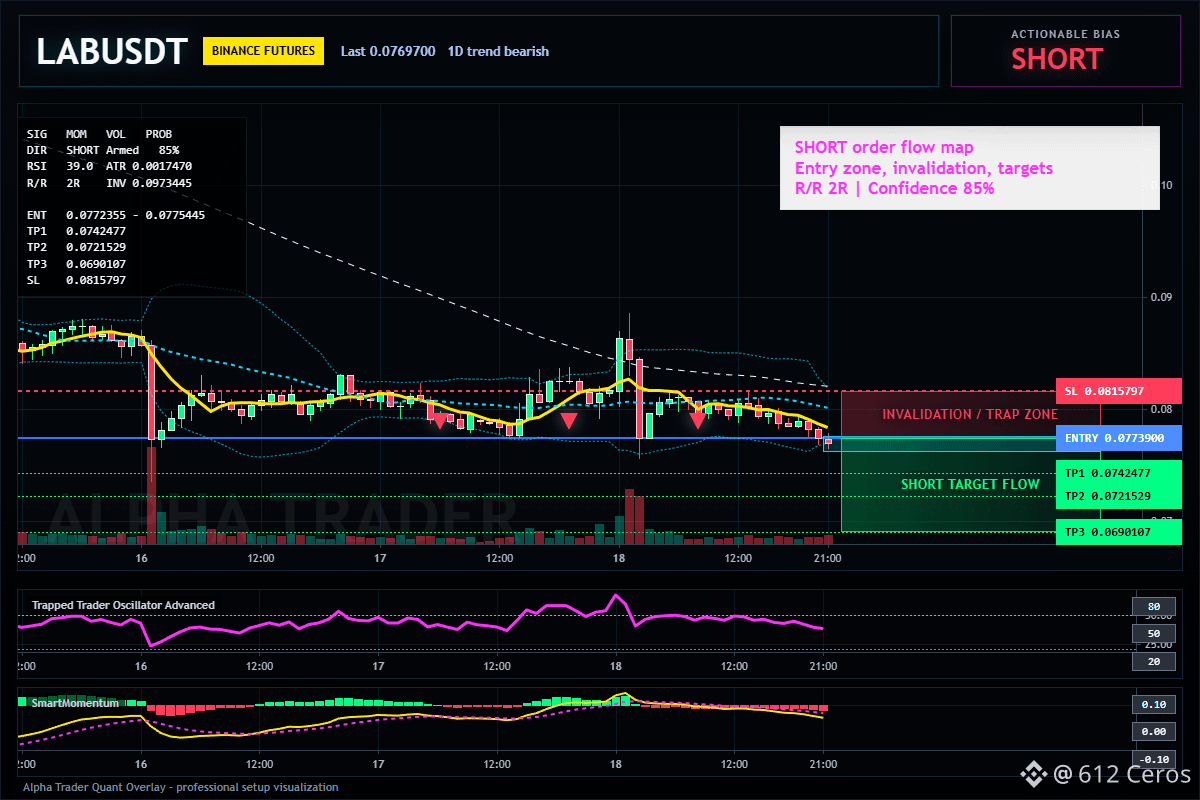Click the ATR 0.0017470 value in stats panel
Image resolution: width=1200 pixels, height=800 pixels.
click(x=150, y=166)
